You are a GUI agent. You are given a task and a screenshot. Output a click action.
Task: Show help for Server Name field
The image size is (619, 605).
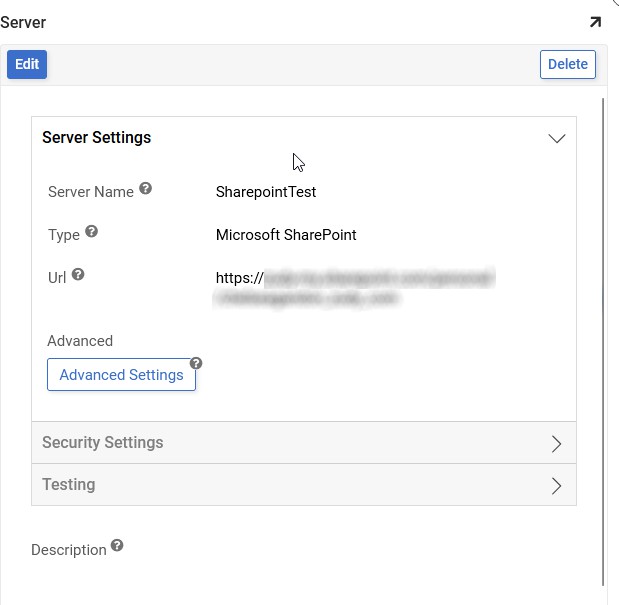(145, 188)
